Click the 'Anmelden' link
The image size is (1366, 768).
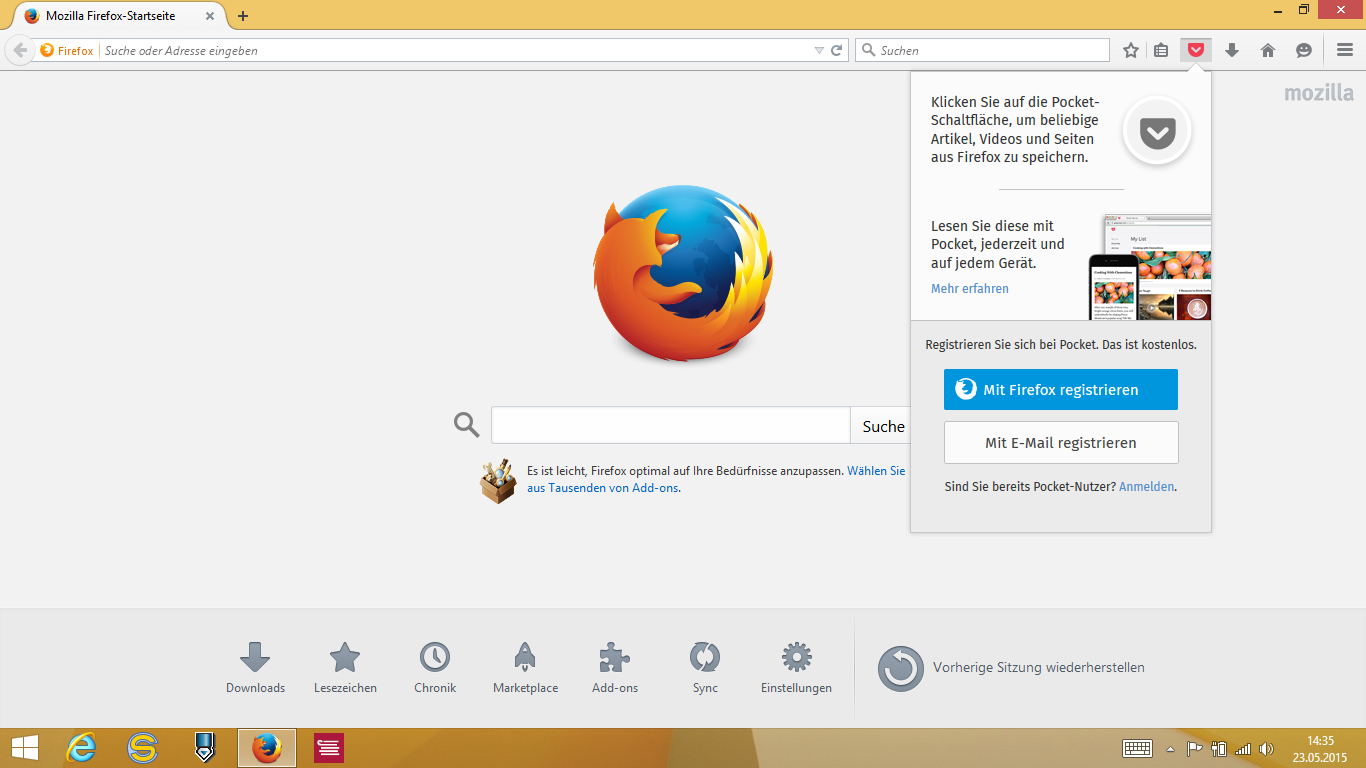(x=1147, y=487)
